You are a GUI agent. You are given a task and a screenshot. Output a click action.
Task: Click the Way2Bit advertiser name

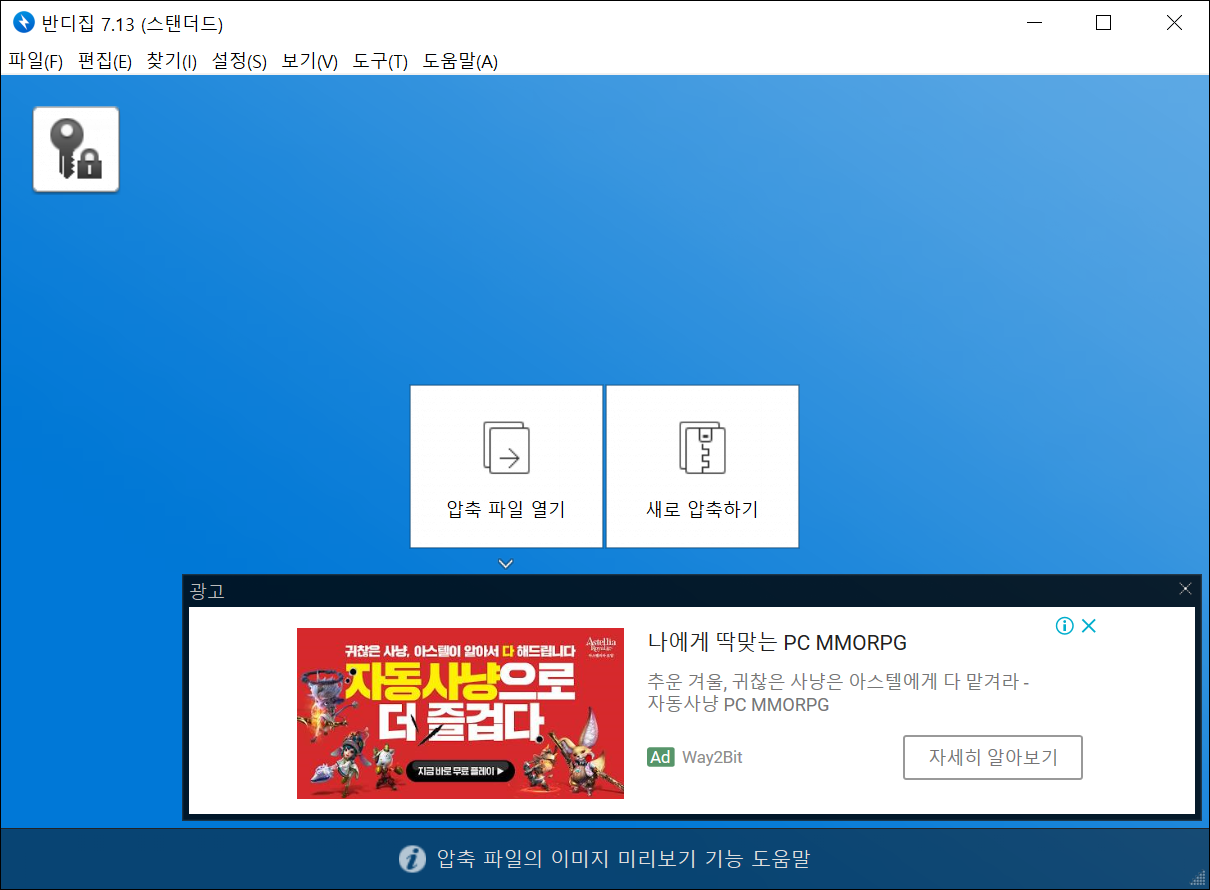712,757
